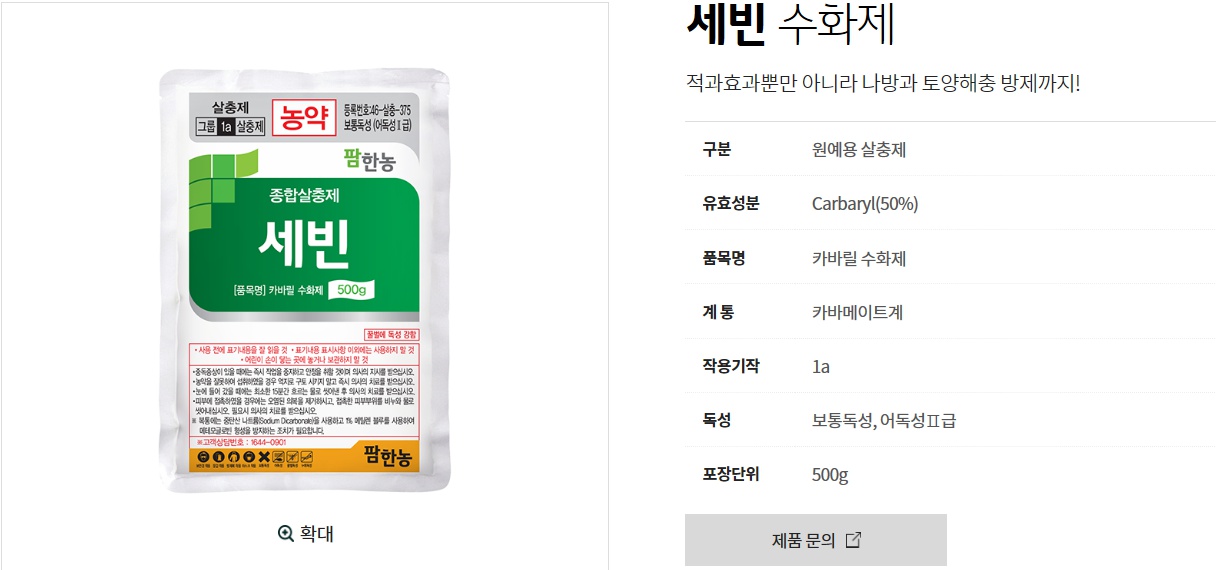
Task: Click the 보통독성, 어독성Ⅱ급 toxicity value
Action: pyautogui.click(x=884, y=420)
